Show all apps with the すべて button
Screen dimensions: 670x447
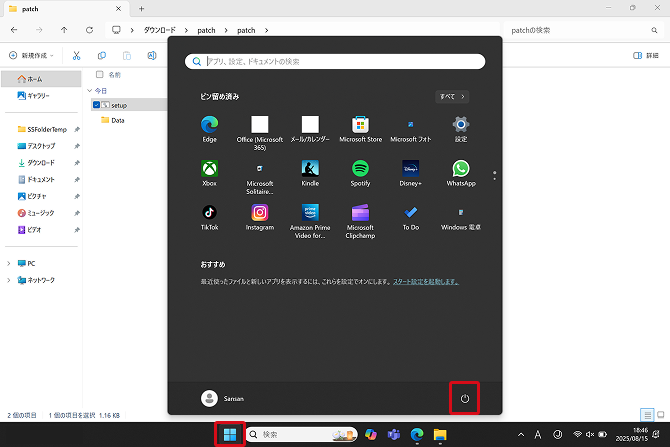(x=452, y=97)
